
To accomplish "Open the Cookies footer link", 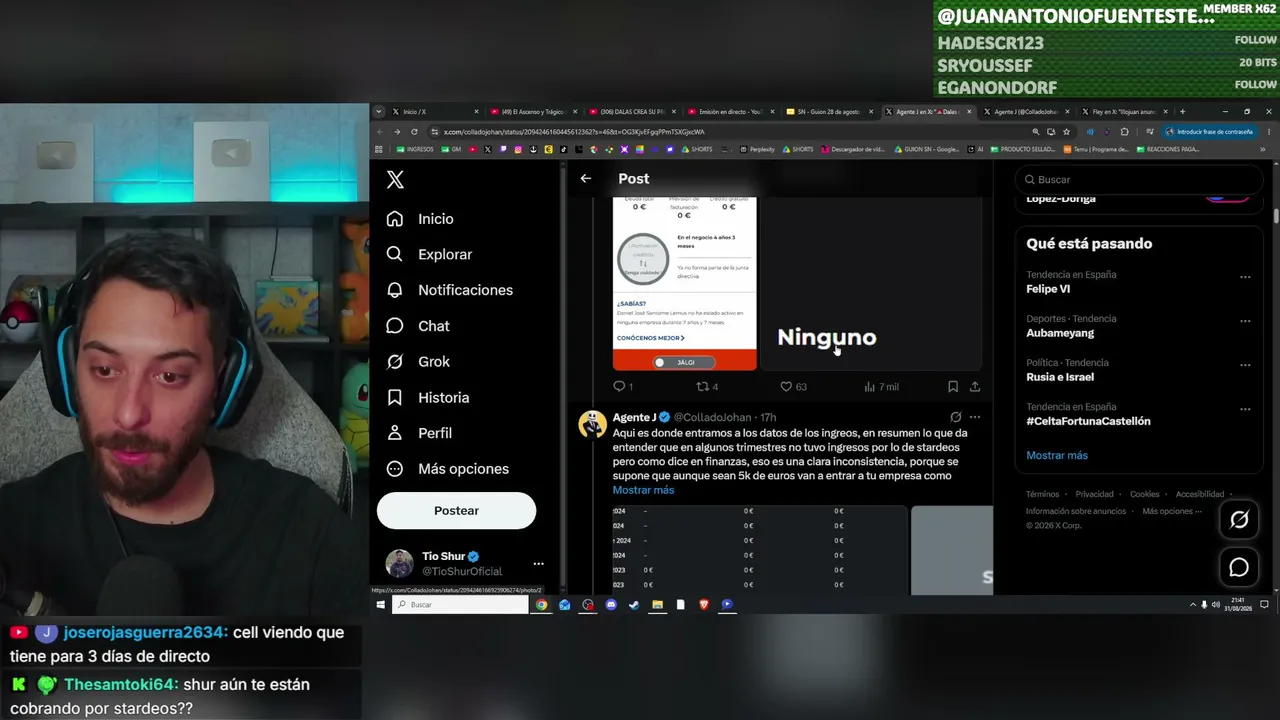I will tap(1144, 494).
